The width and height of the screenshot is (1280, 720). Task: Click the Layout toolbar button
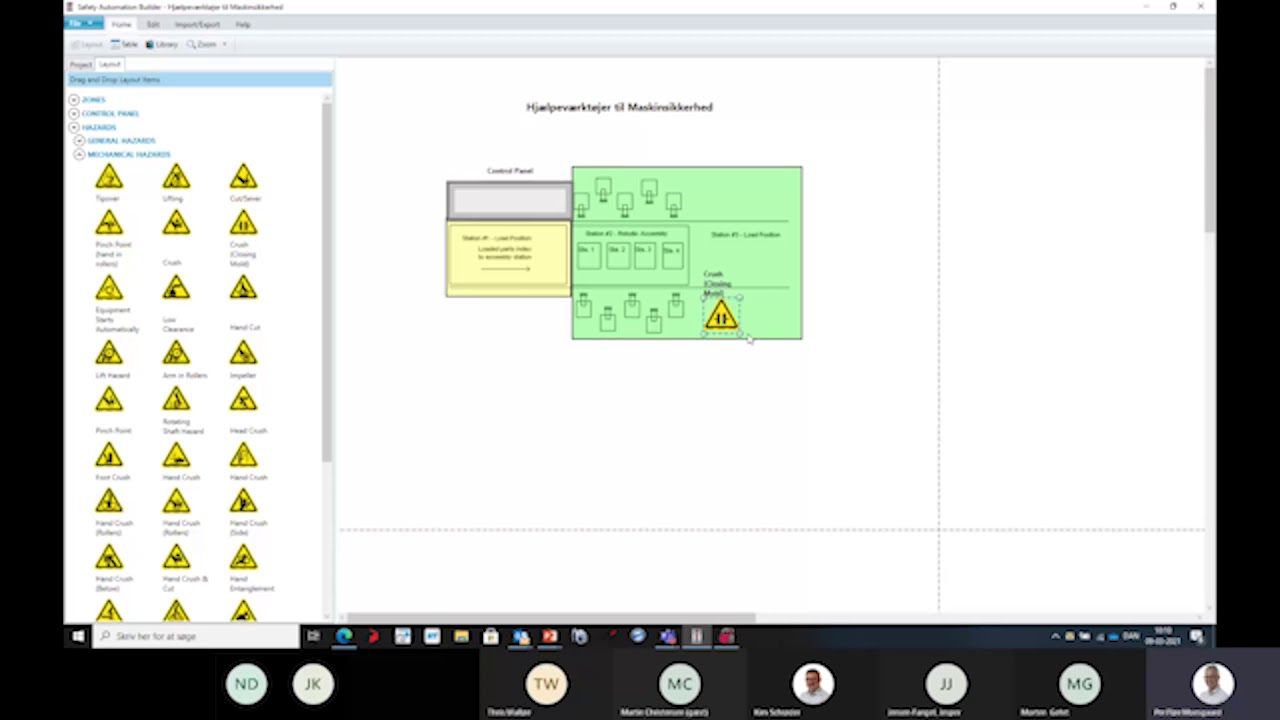(x=87, y=44)
